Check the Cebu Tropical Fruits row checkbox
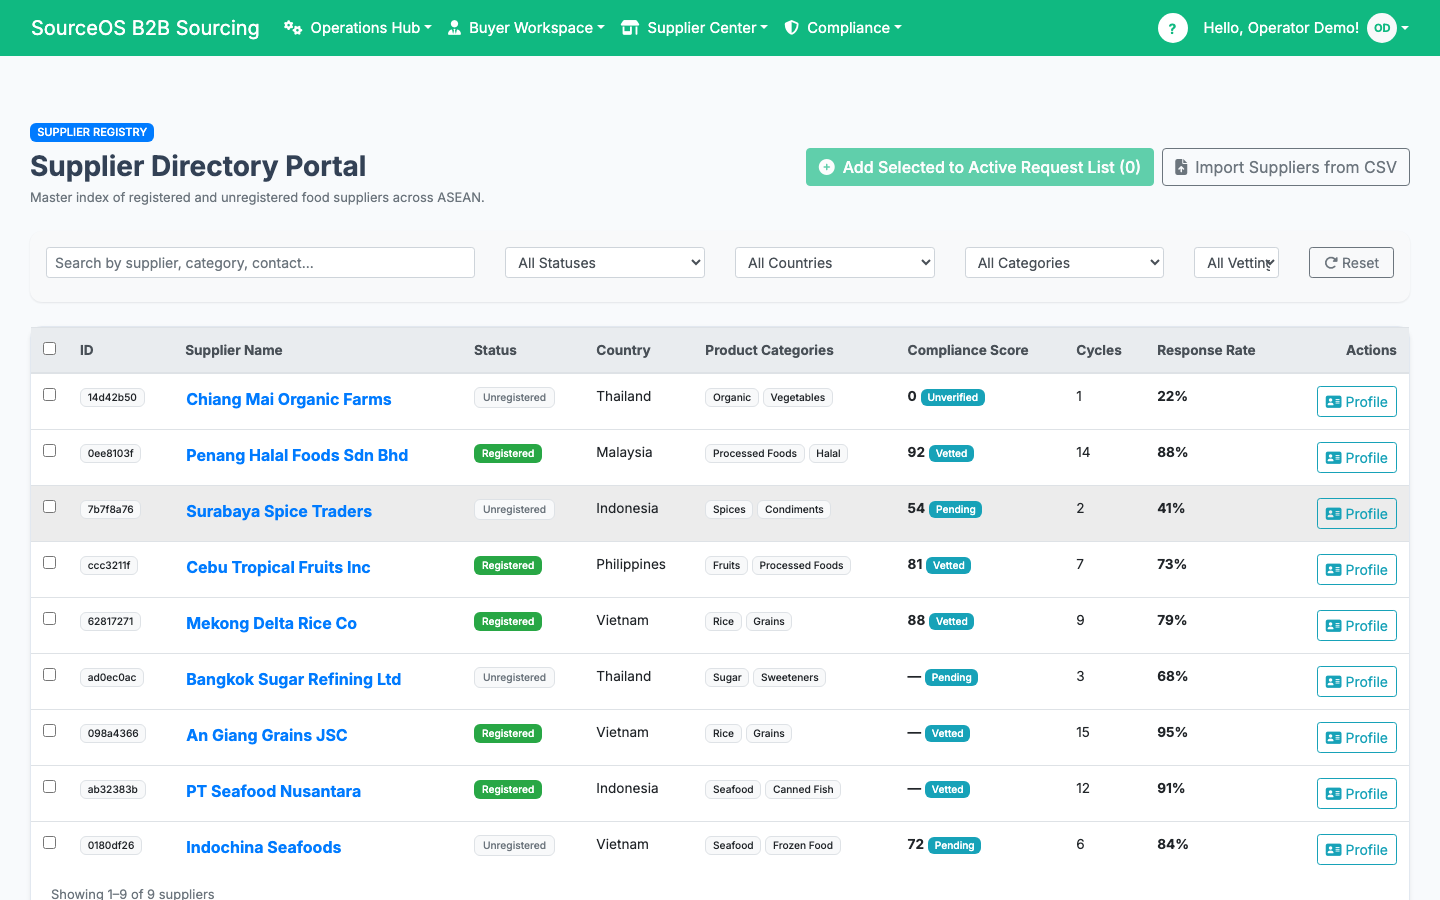 point(49,563)
